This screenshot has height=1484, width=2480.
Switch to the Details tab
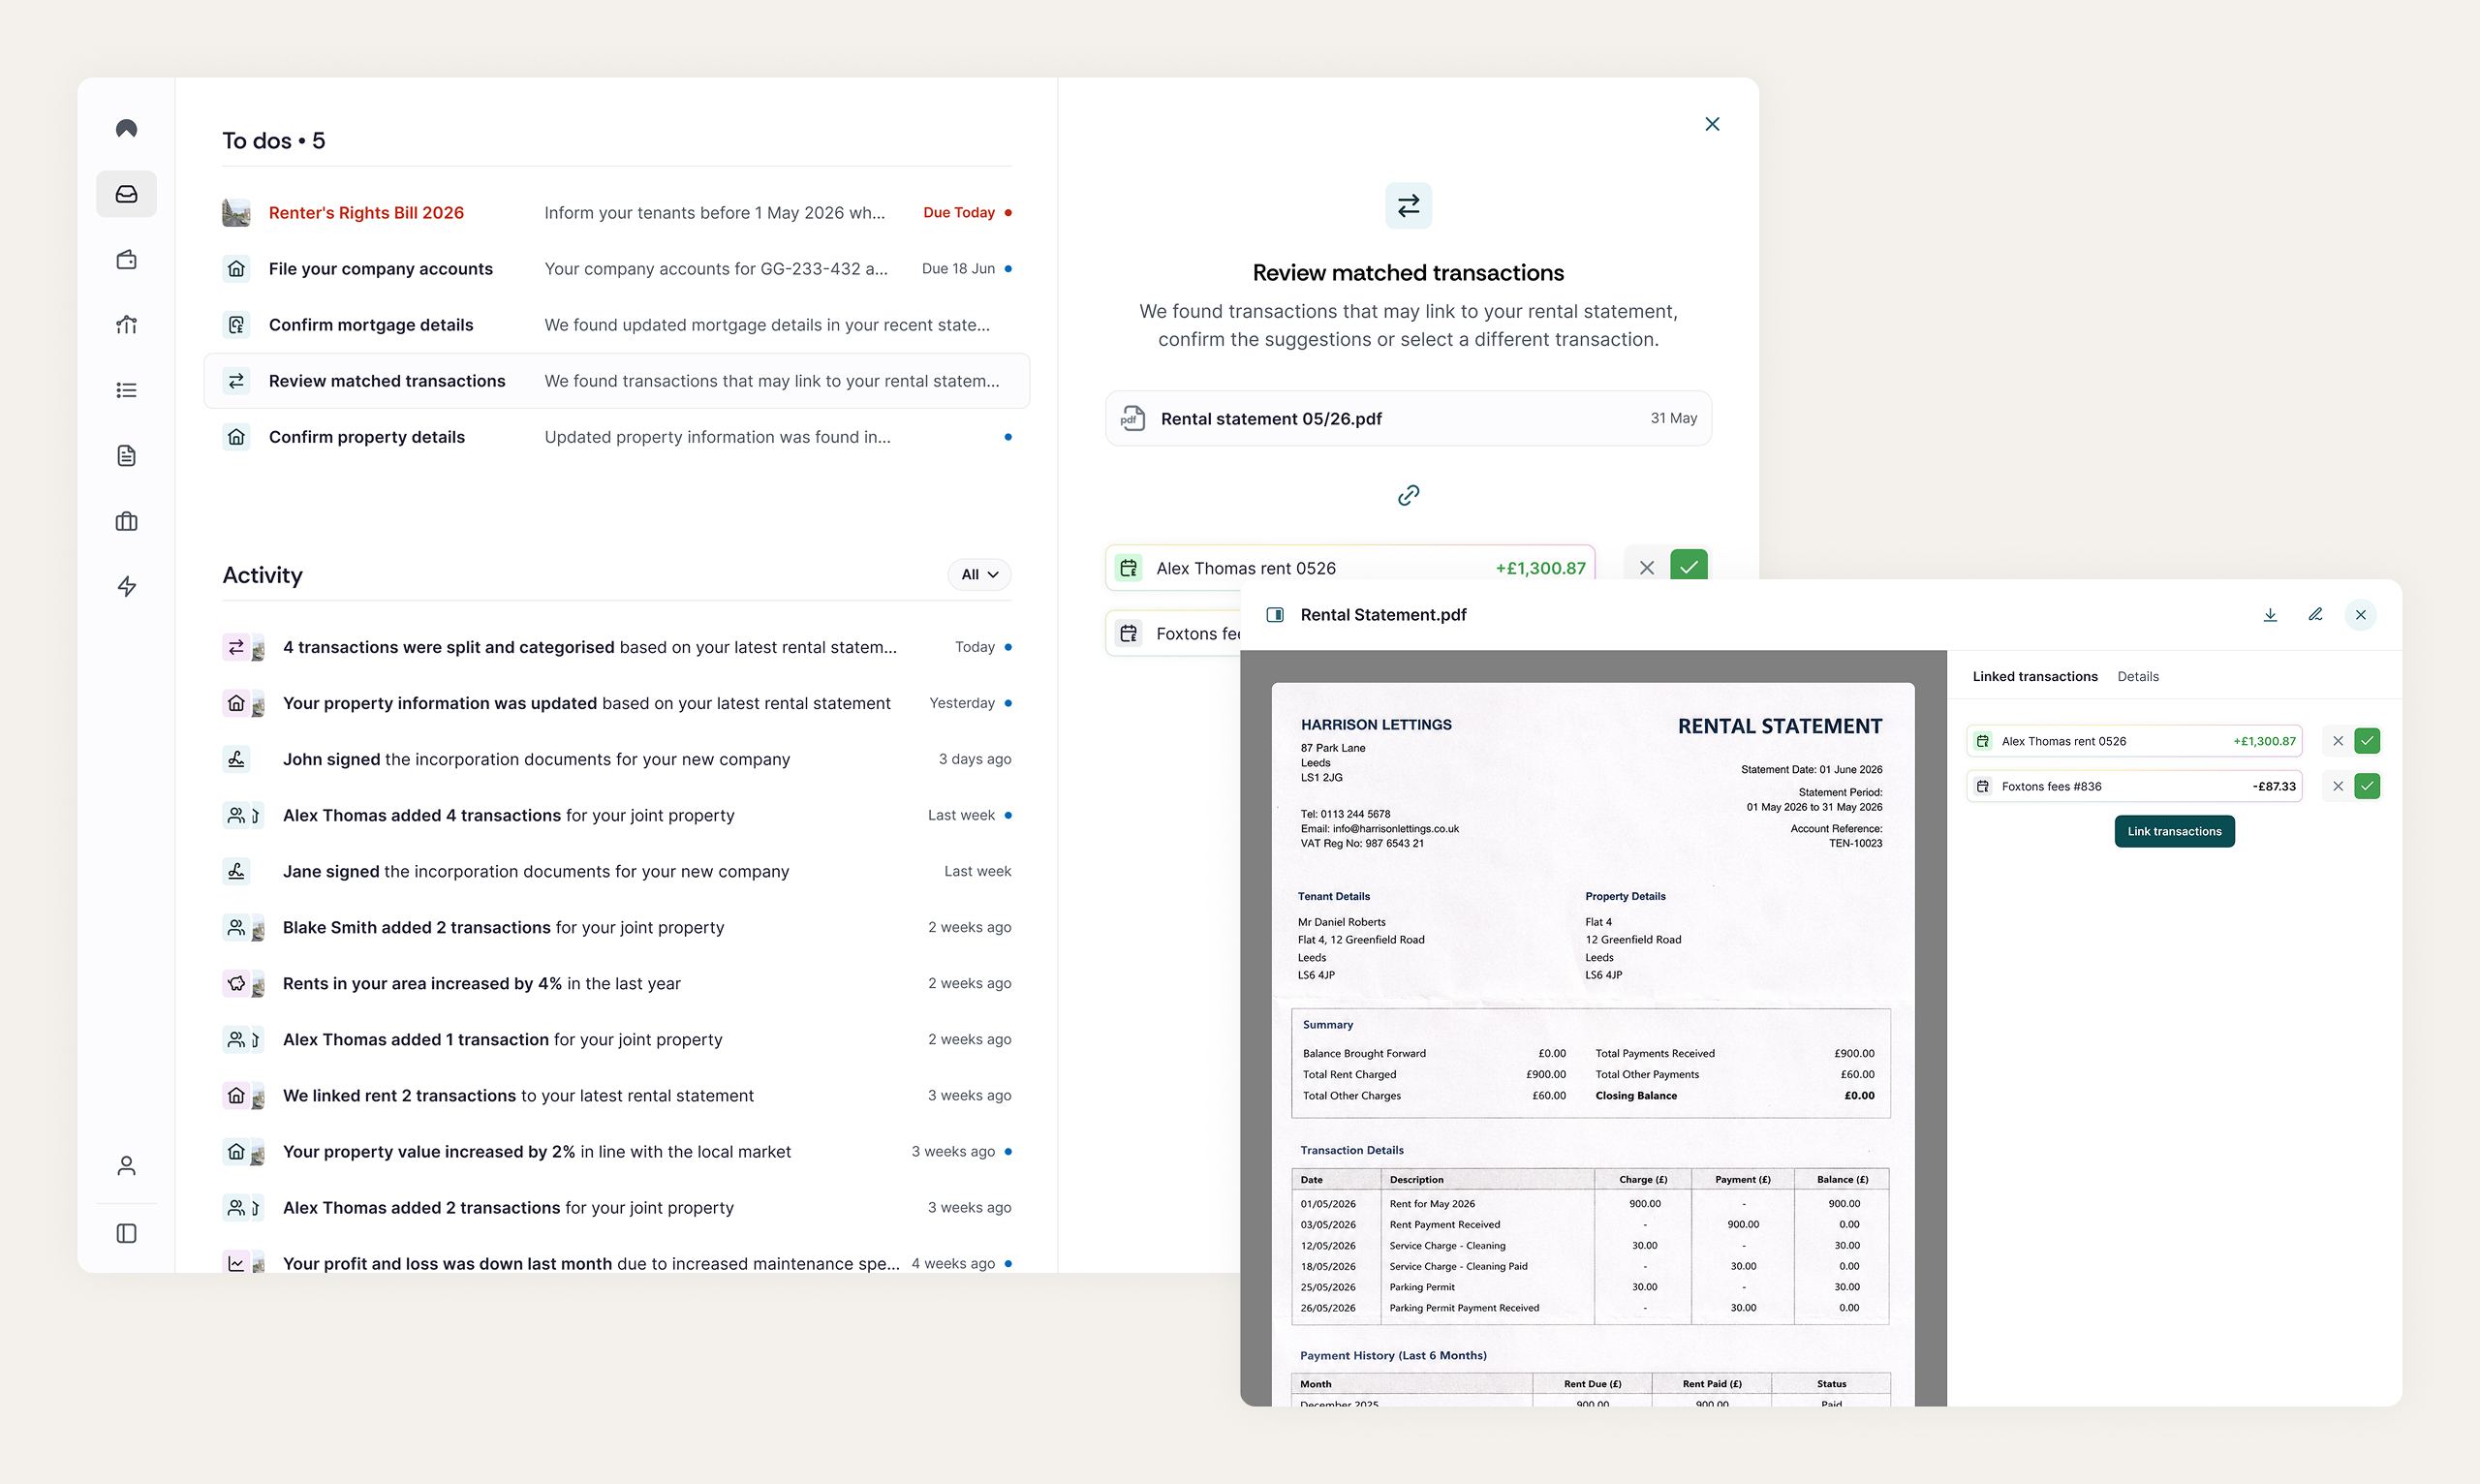click(2138, 676)
